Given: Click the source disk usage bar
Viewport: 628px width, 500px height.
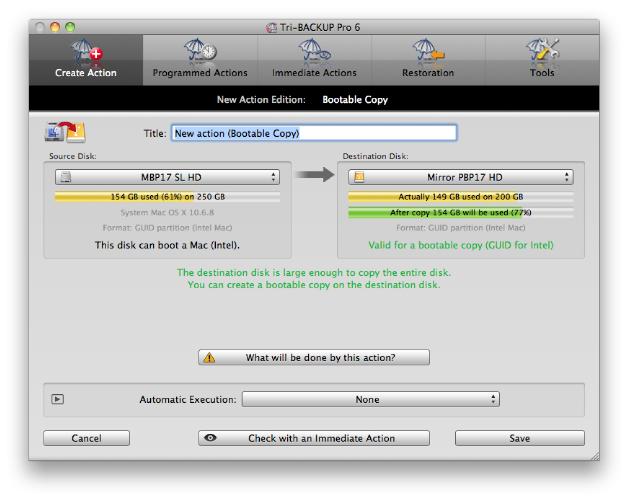Looking at the screenshot, I should [167, 197].
